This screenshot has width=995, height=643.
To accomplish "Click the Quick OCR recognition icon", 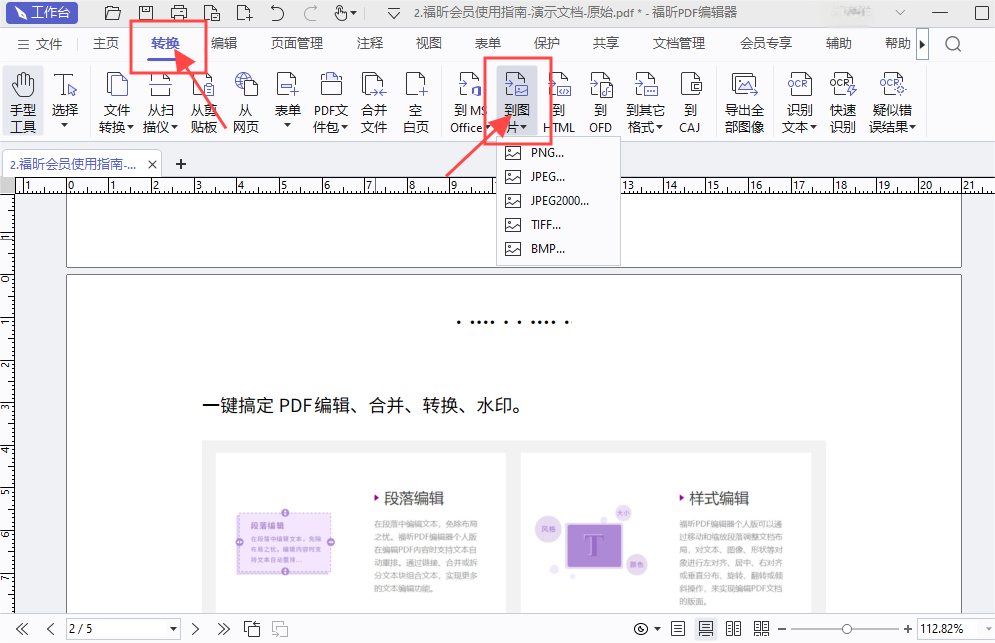I will pyautogui.click(x=842, y=101).
